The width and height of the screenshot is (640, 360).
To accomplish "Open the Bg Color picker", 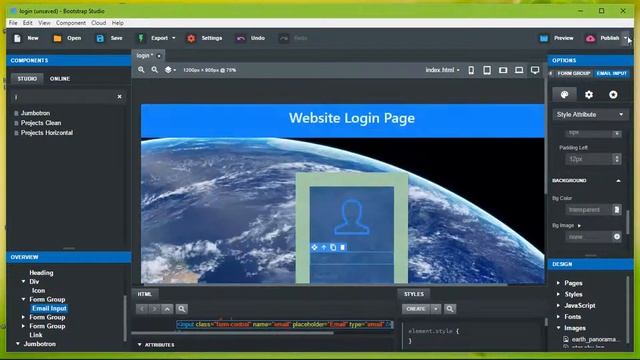I will [617, 209].
